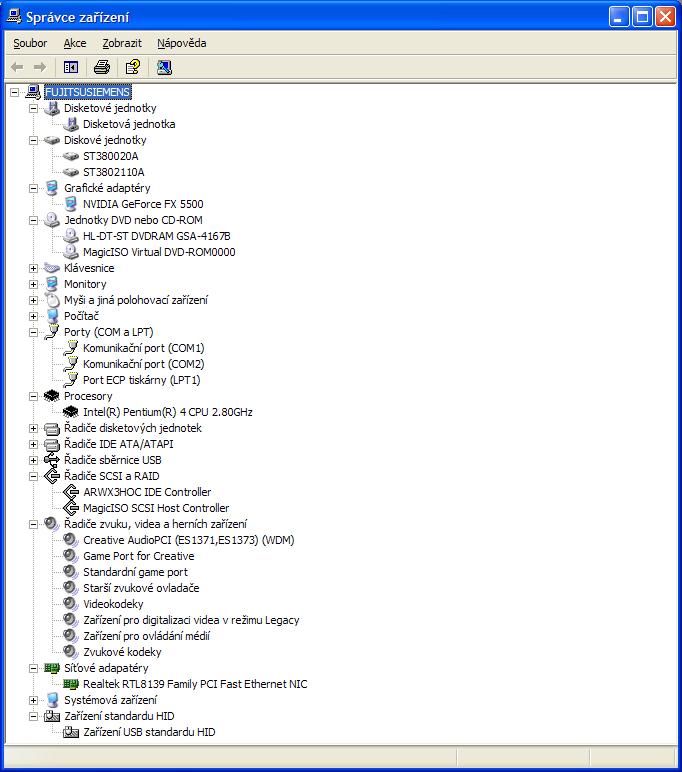The image size is (682, 772).
Task: Click the Disketové jednotky floppy icon
Action: point(52,108)
